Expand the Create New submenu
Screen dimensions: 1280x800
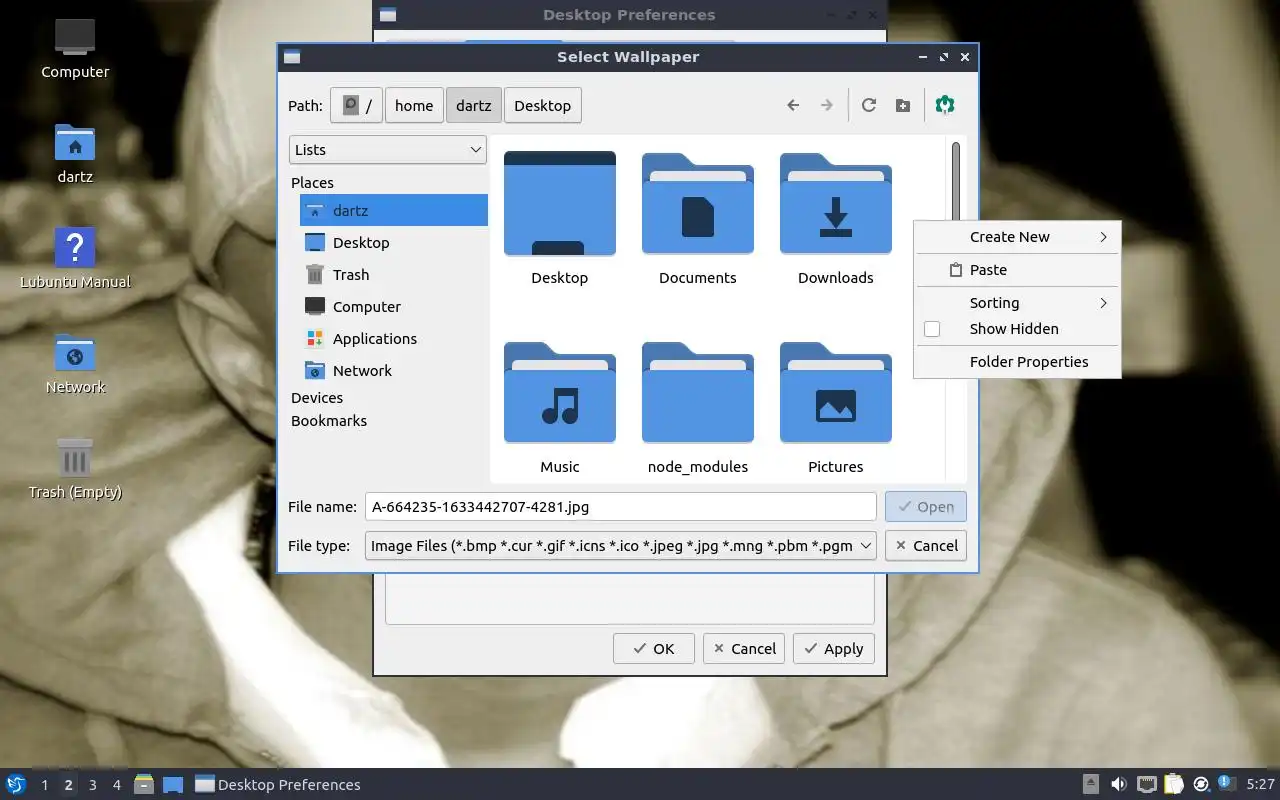coord(1017,237)
